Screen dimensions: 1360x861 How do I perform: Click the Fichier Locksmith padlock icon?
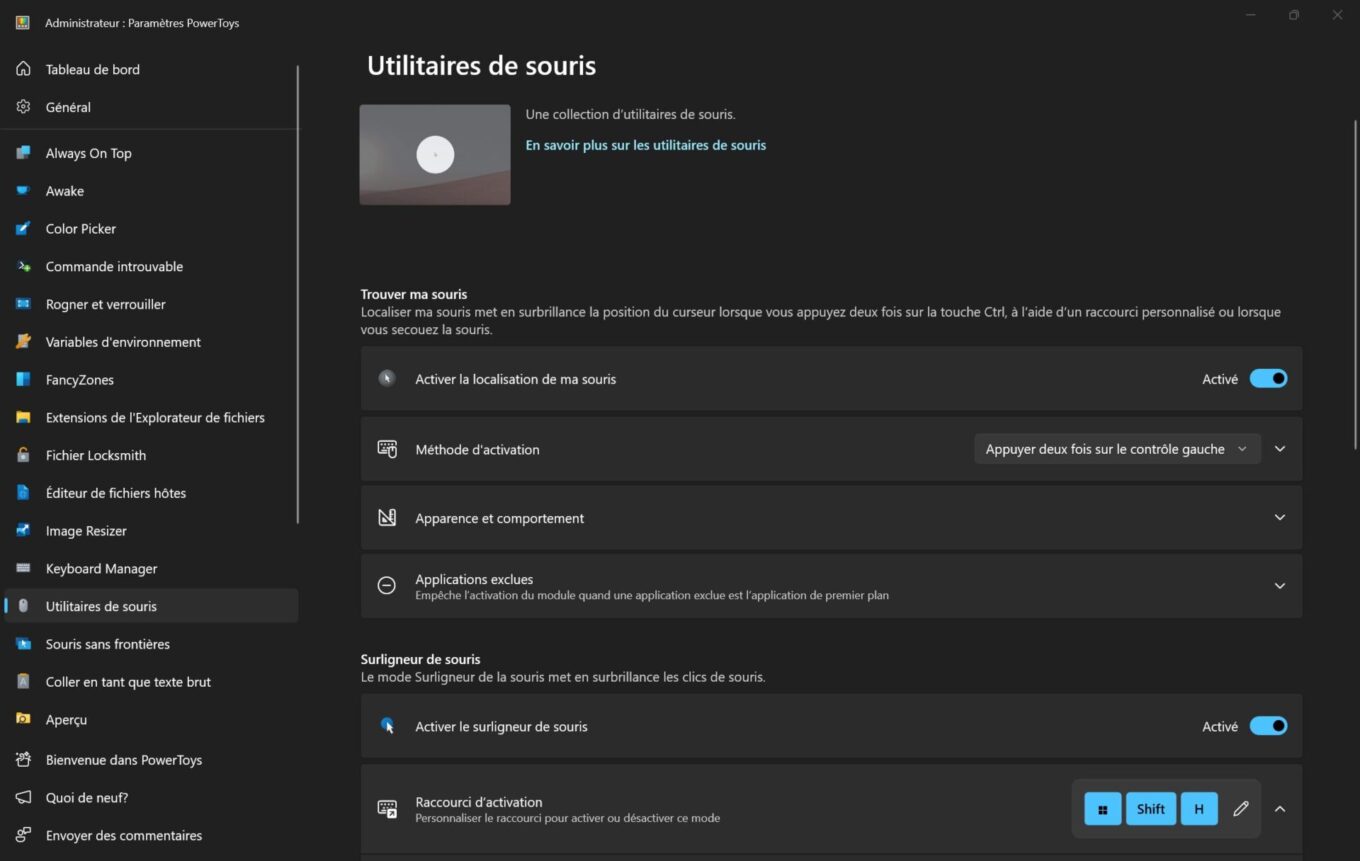23,455
